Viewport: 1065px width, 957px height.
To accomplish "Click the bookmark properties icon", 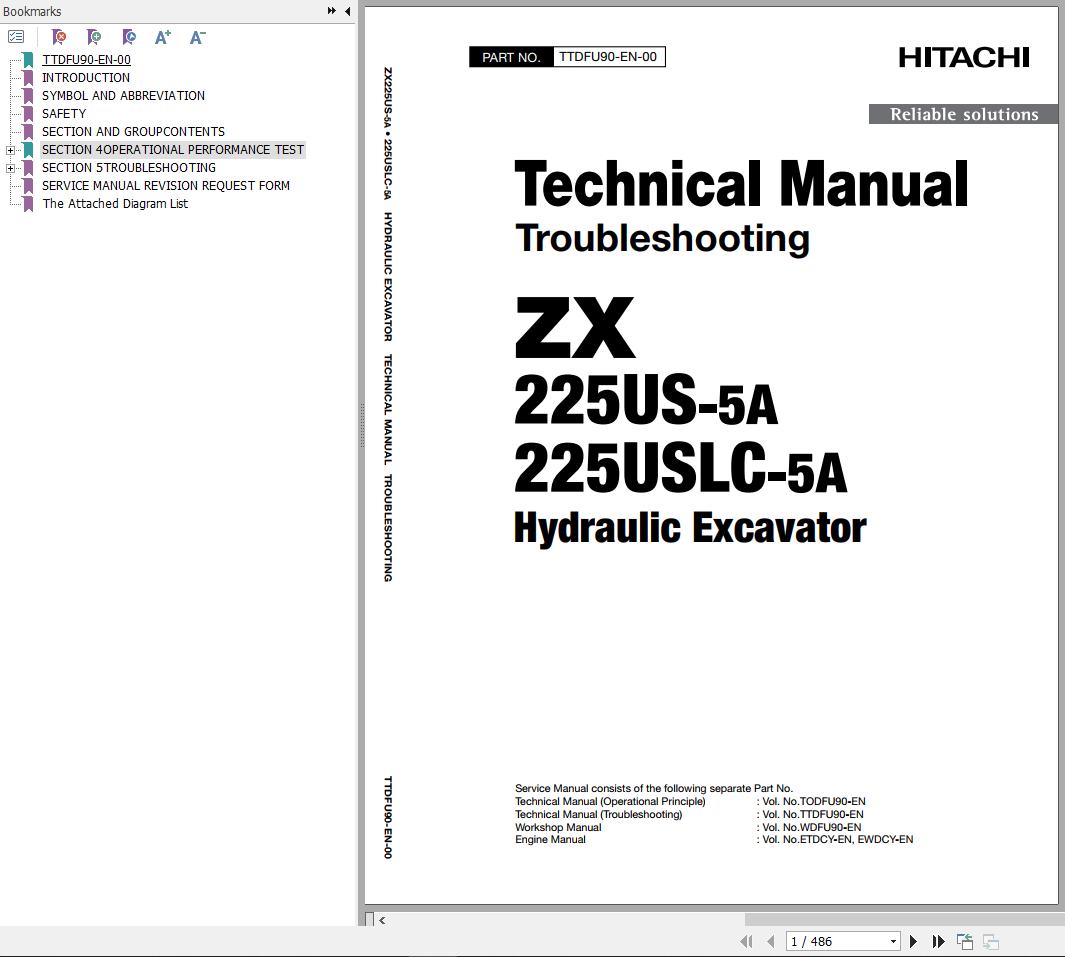I will [128, 37].
